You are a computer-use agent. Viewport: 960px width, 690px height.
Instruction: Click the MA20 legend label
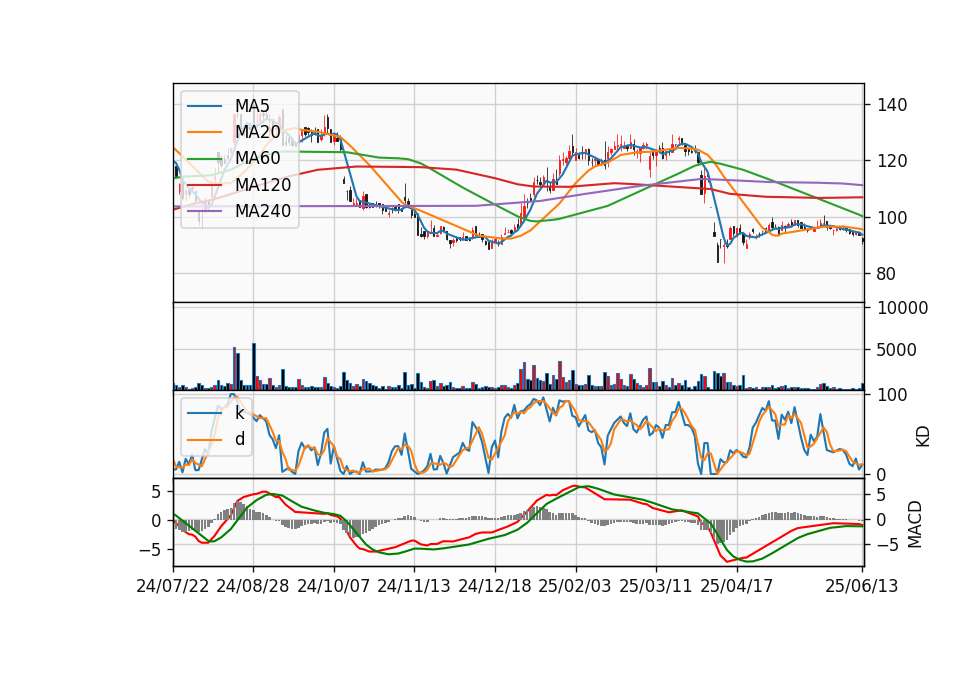[257, 132]
